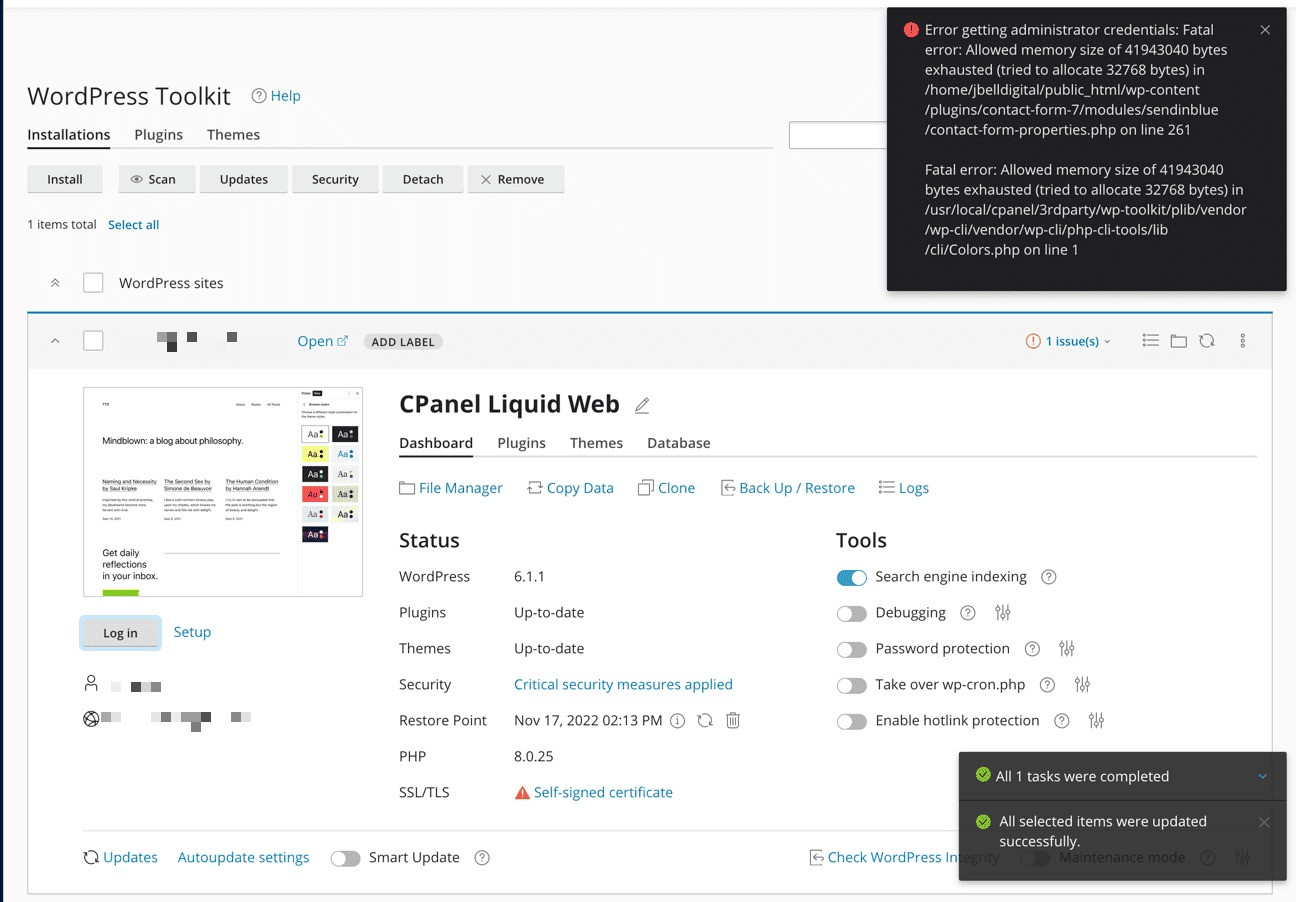Switch to the top Themes tab

coord(233,135)
